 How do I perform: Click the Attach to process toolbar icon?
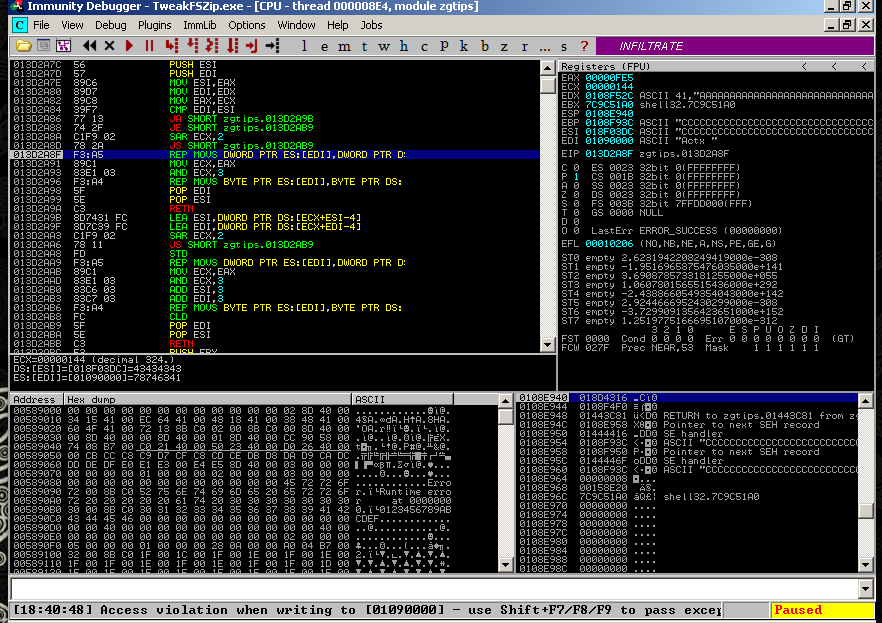tap(43, 46)
